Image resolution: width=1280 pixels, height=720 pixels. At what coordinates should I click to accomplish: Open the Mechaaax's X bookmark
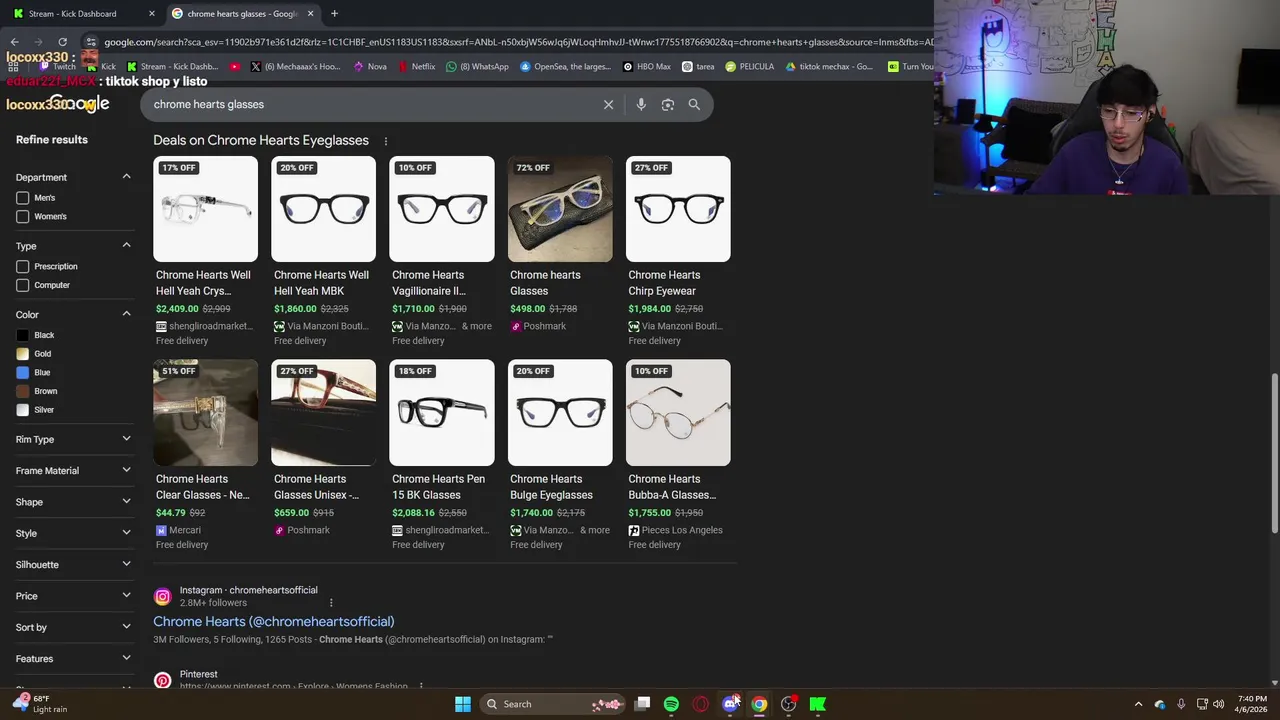click(295, 67)
